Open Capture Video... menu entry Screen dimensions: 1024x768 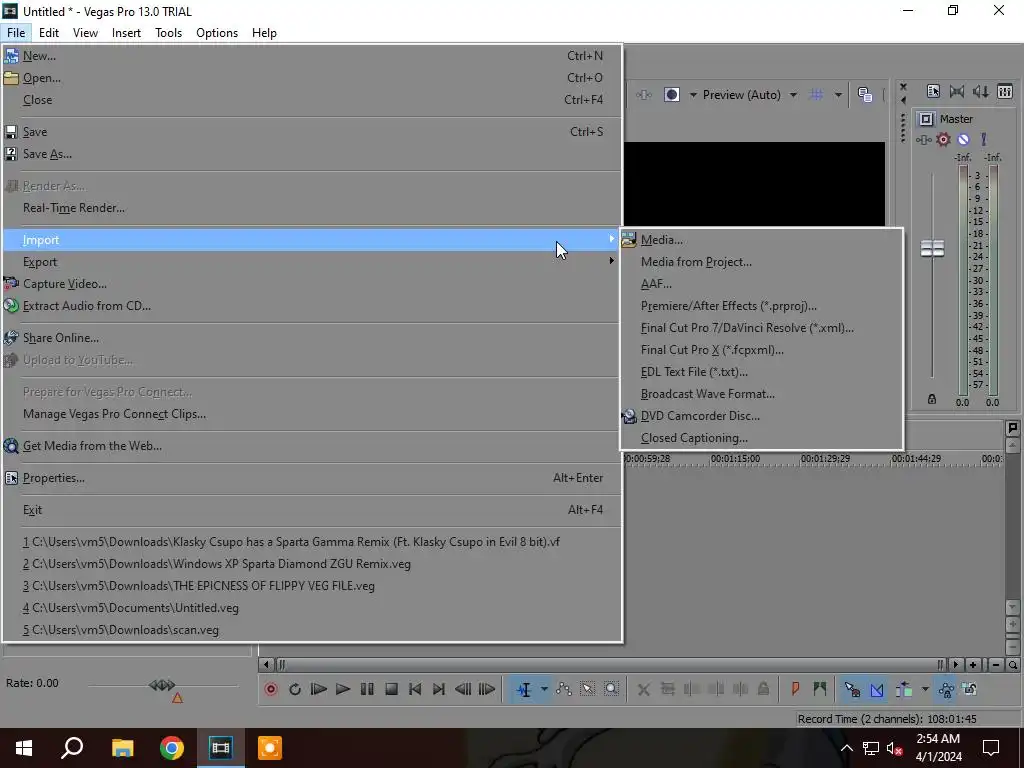tap(312, 284)
